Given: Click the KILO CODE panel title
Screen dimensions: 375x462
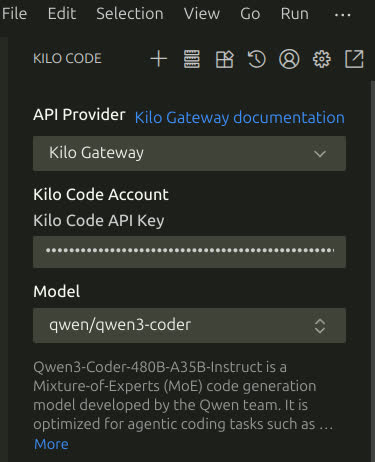Looking at the screenshot, I should [67, 59].
